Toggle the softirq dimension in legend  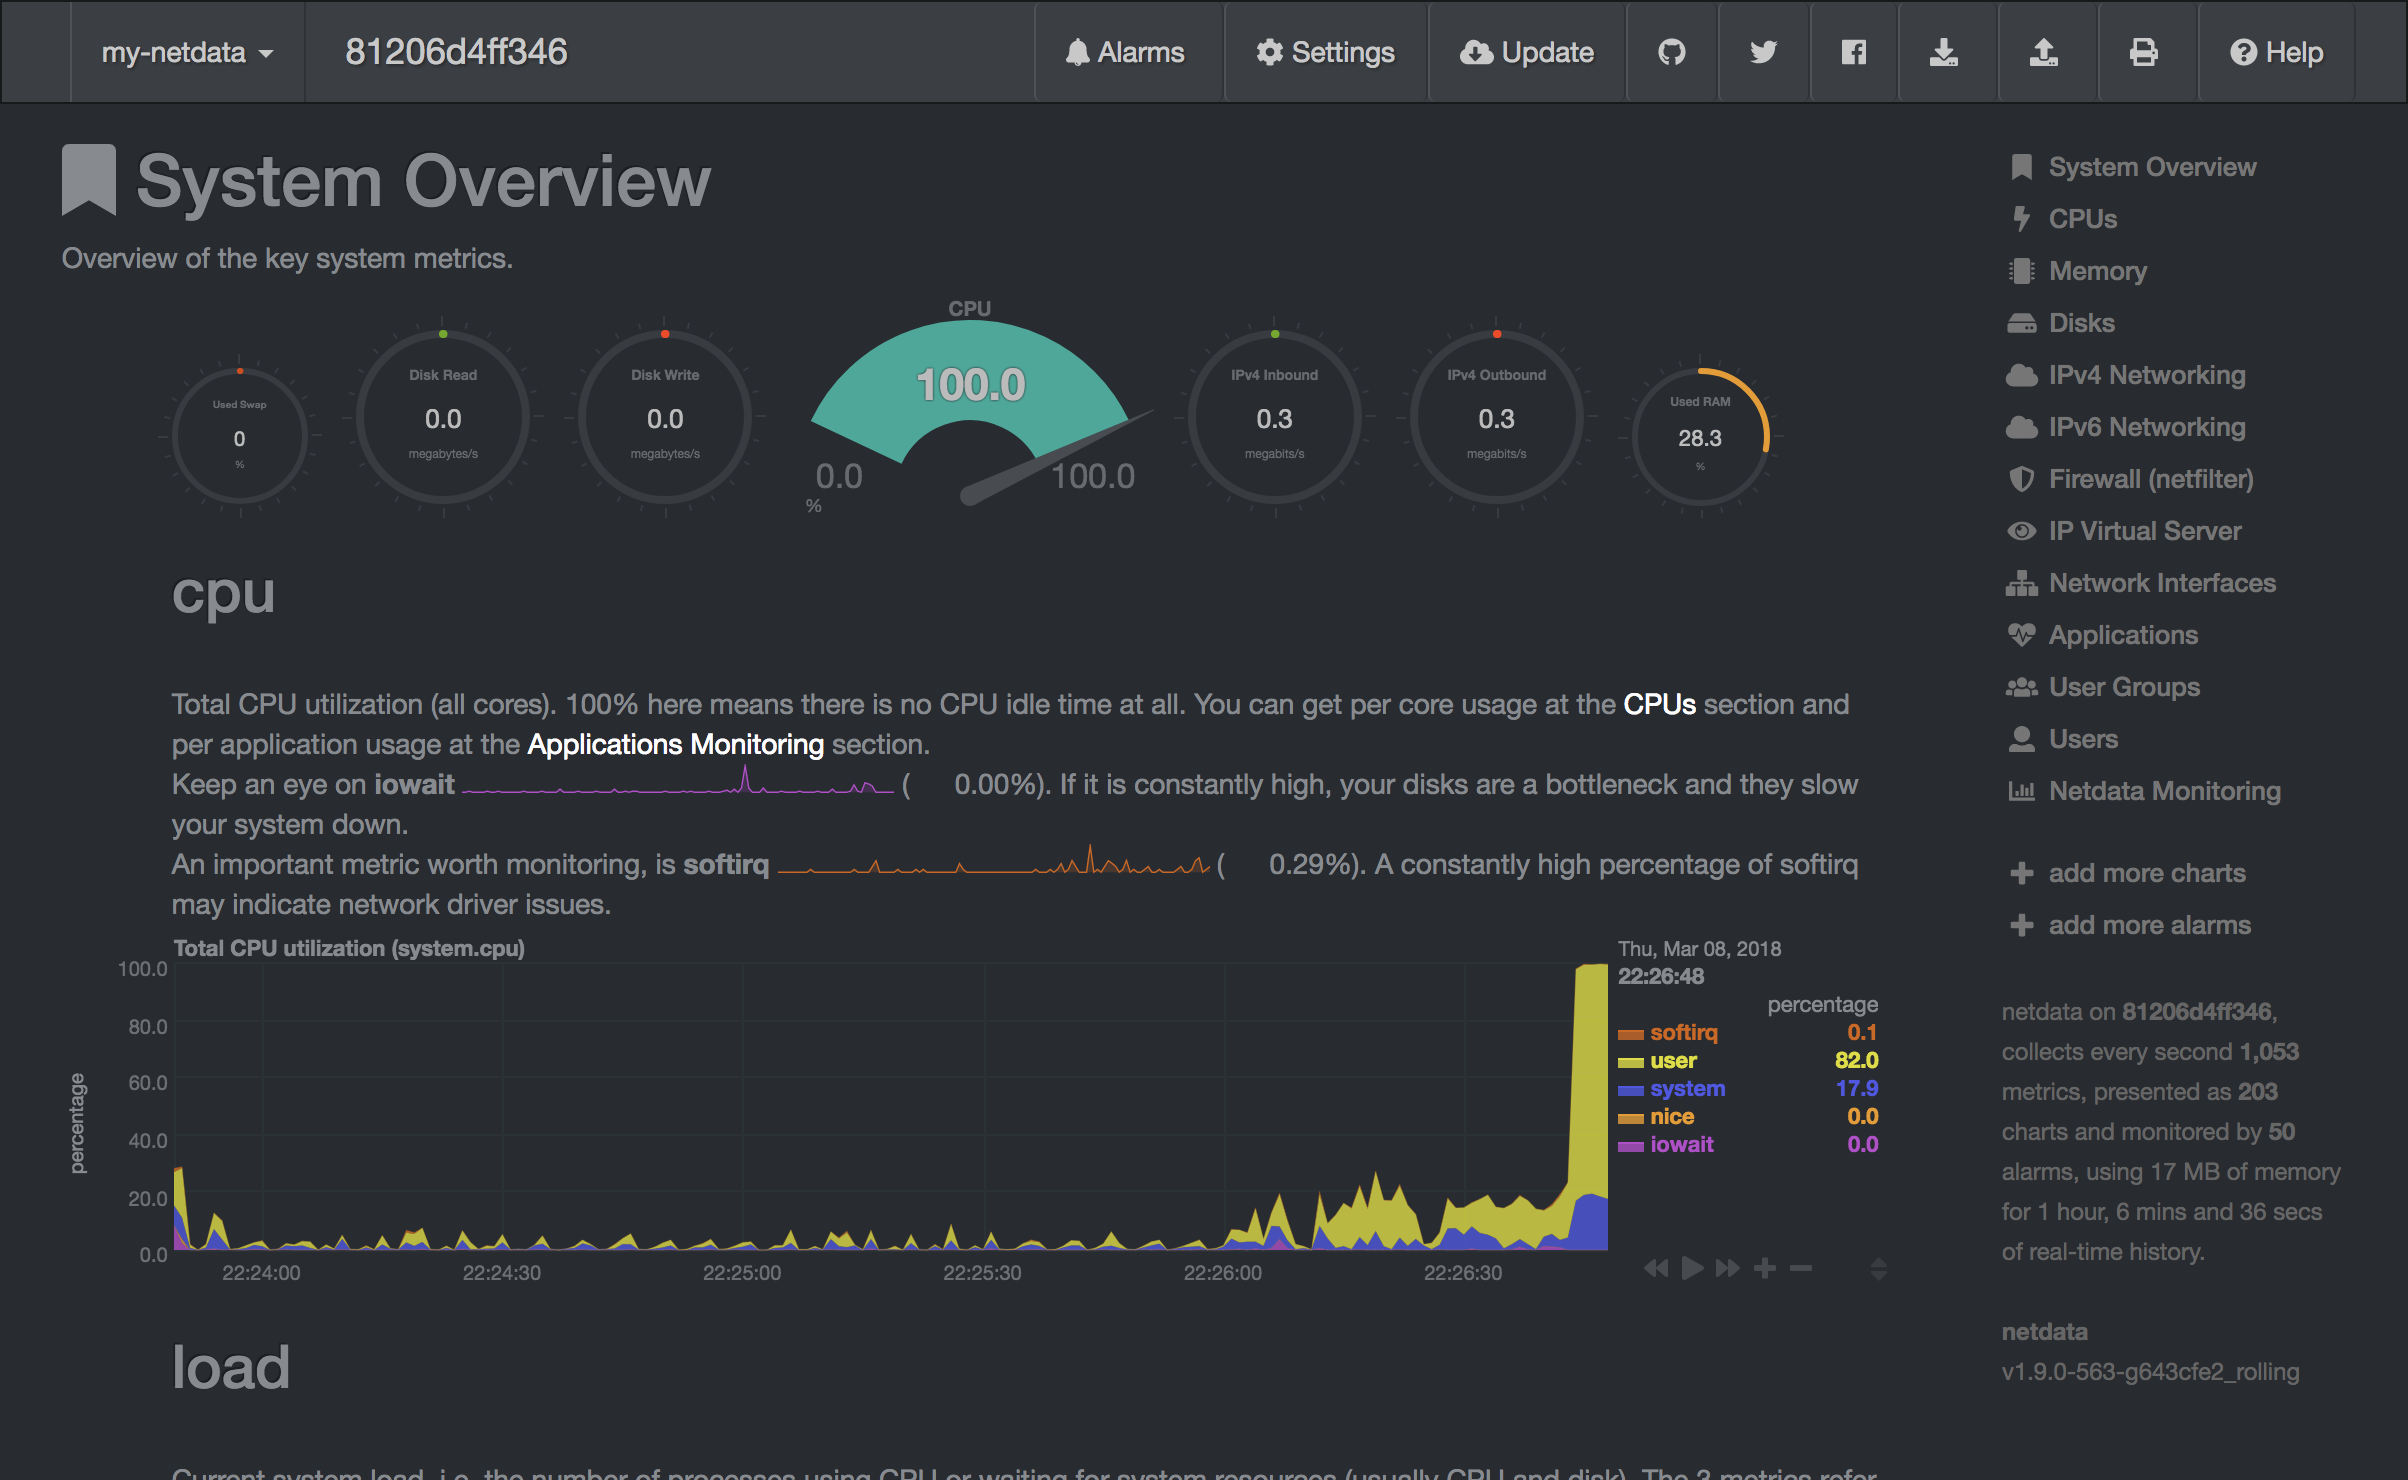coord(1683,1032)
